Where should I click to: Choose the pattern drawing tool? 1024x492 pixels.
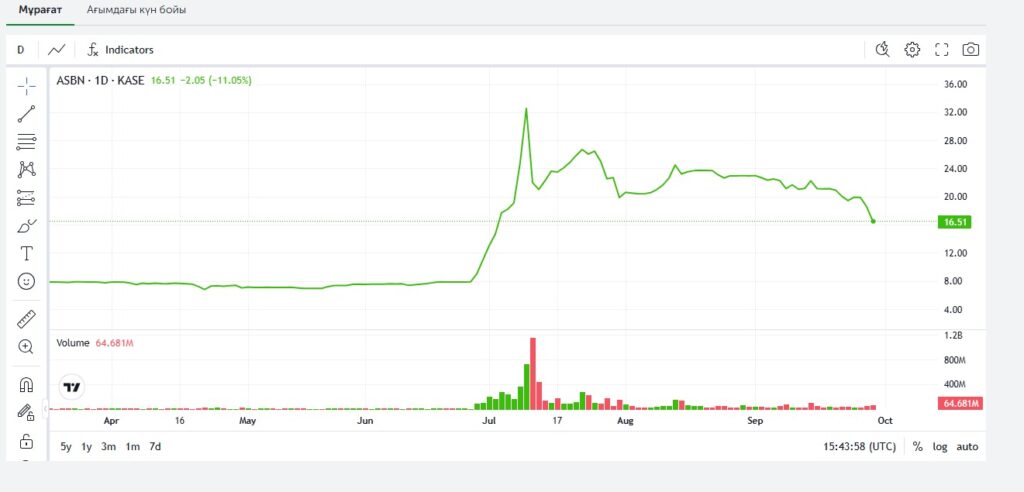27,170
